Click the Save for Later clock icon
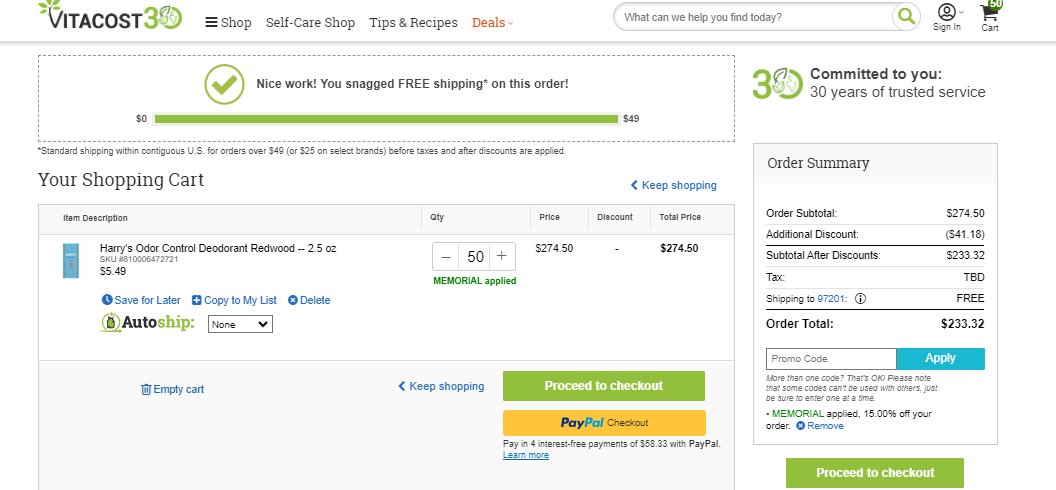 point(107,300)
